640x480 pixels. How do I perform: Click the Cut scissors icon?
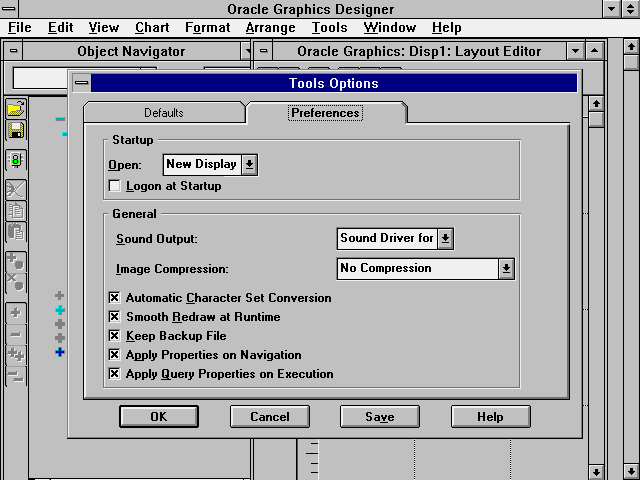pyautogui.click(x=15, y=189)
